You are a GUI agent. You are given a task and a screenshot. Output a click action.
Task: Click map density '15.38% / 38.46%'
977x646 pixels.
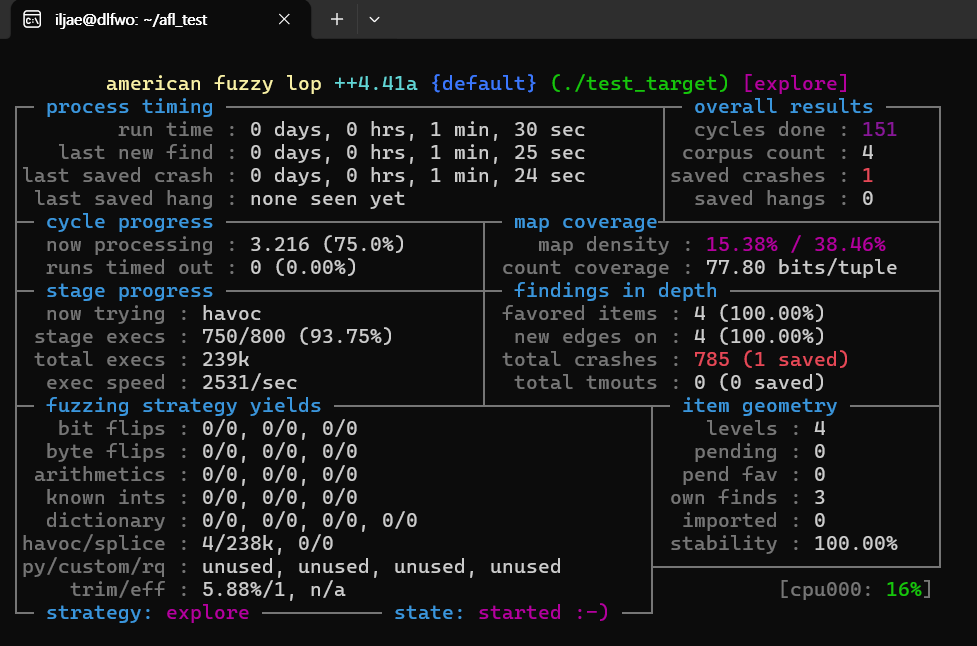click(796, 244)
